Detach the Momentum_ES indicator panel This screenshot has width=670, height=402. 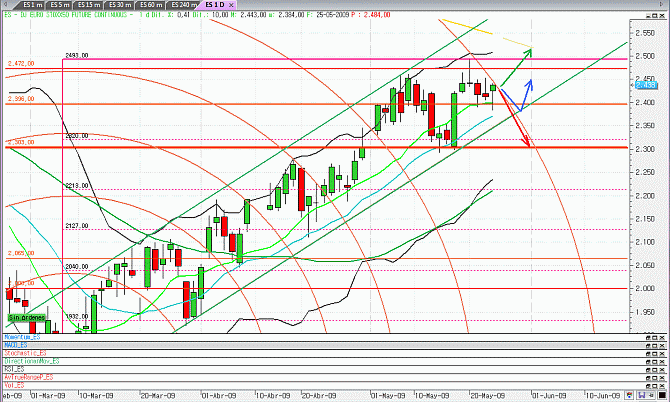tap(648, 337)
